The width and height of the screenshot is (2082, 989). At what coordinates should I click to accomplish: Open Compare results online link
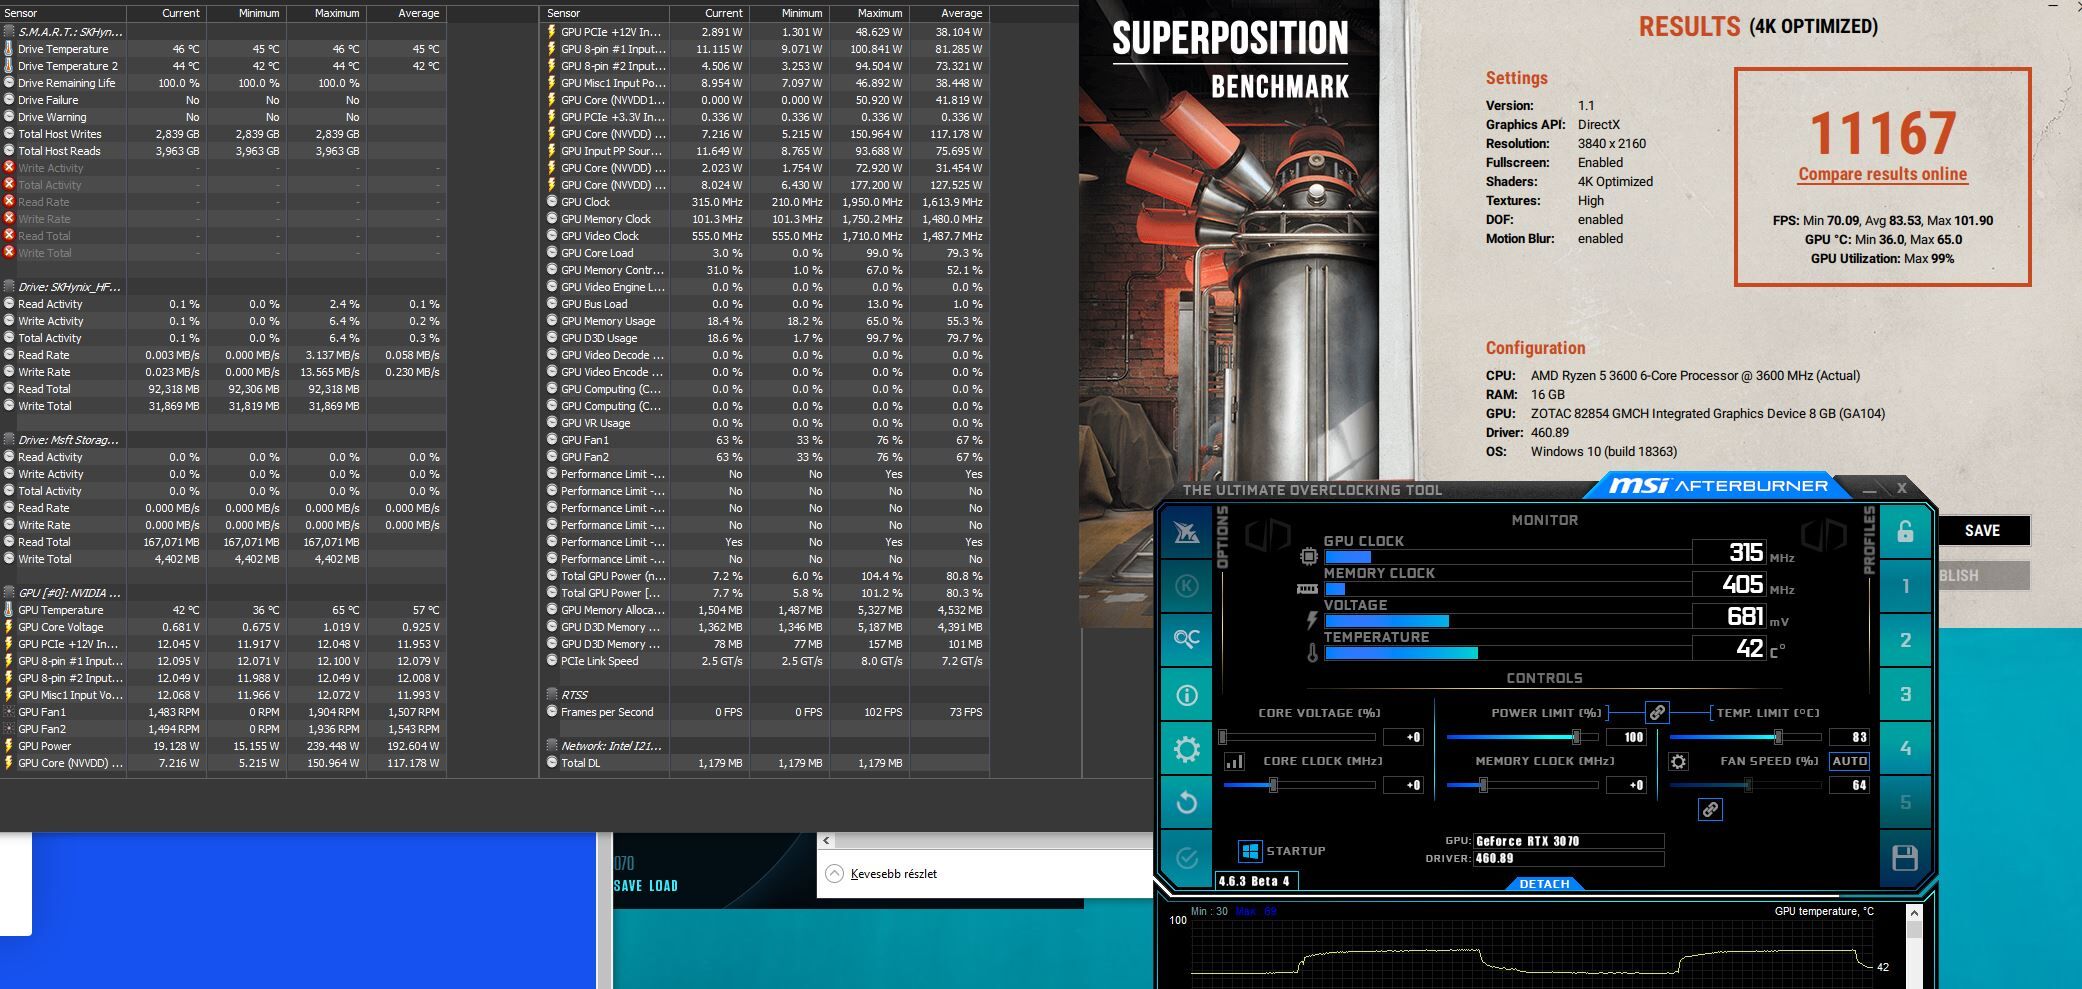(x=1882, y=174)
